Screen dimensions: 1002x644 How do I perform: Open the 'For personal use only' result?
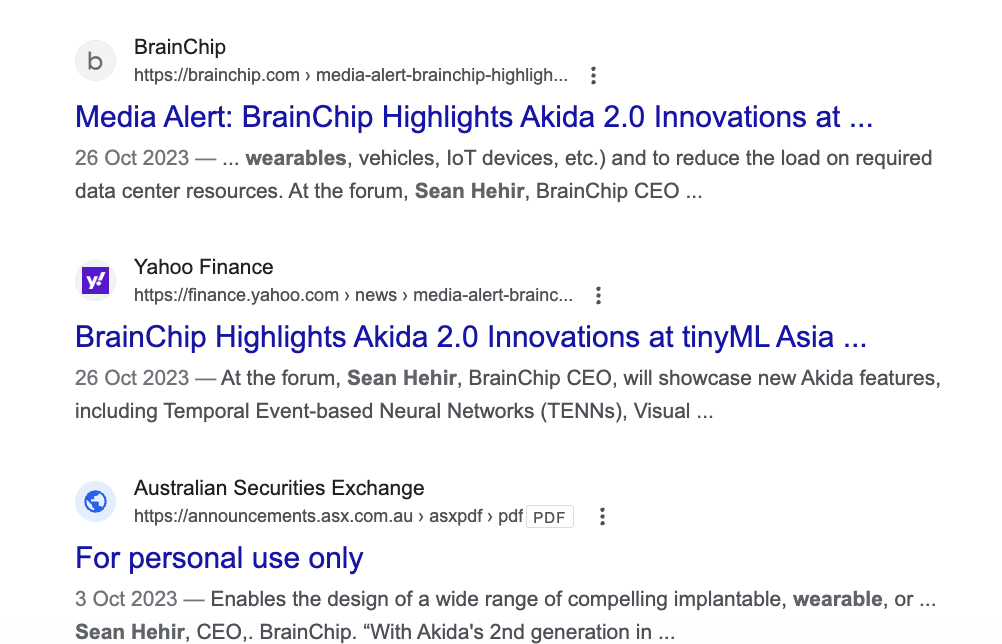tap(219, 558)
